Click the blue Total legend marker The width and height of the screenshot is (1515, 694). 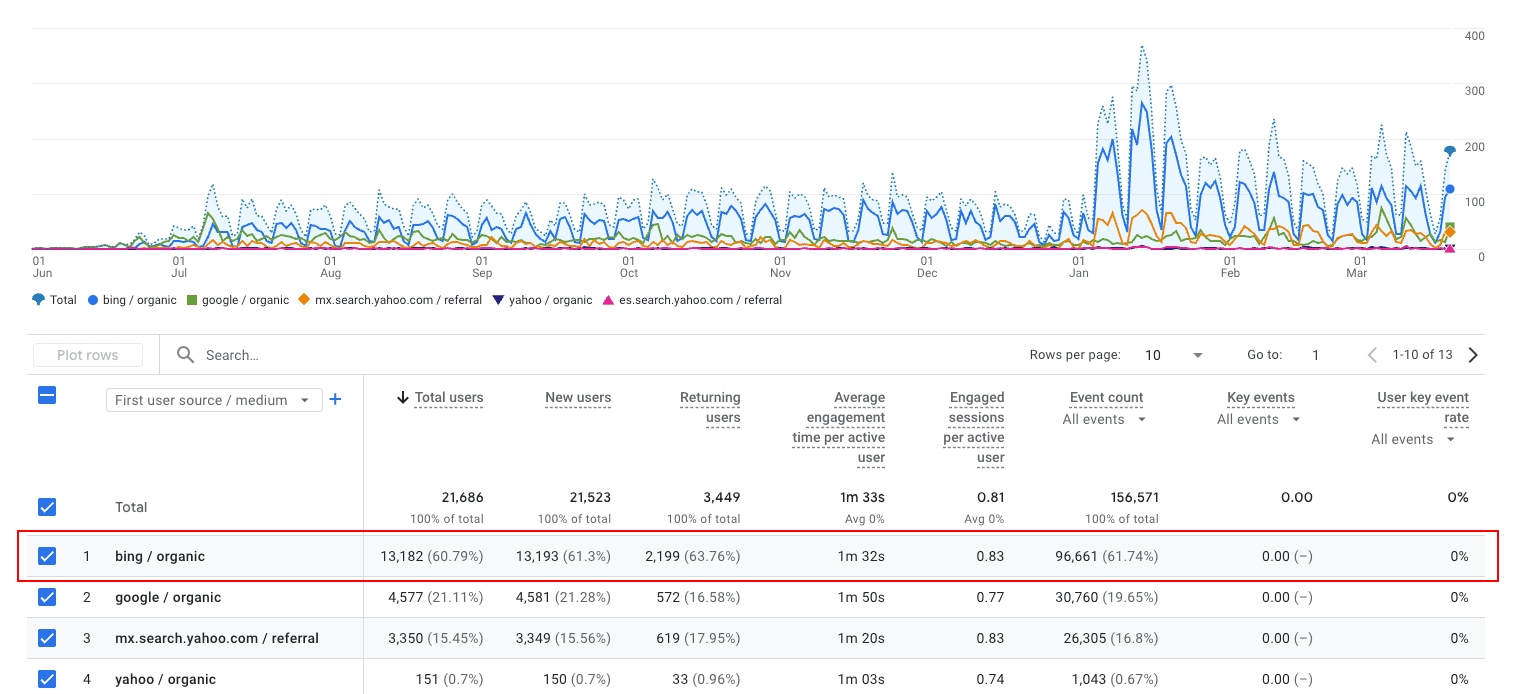38,300
